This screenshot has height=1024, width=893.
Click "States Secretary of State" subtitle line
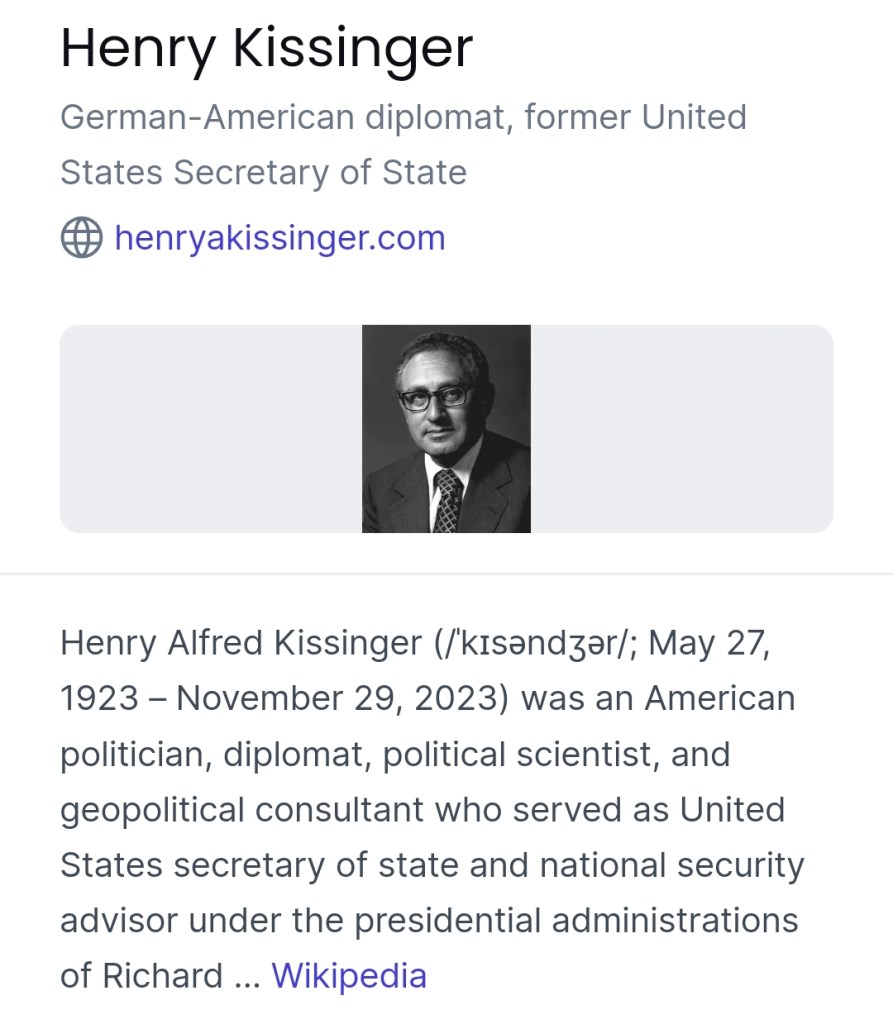pyautogui.click(x=263, y=172)
